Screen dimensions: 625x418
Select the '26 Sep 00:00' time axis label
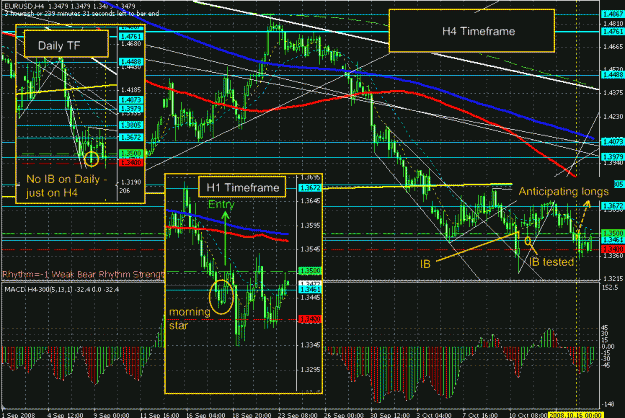click(345, 415)
